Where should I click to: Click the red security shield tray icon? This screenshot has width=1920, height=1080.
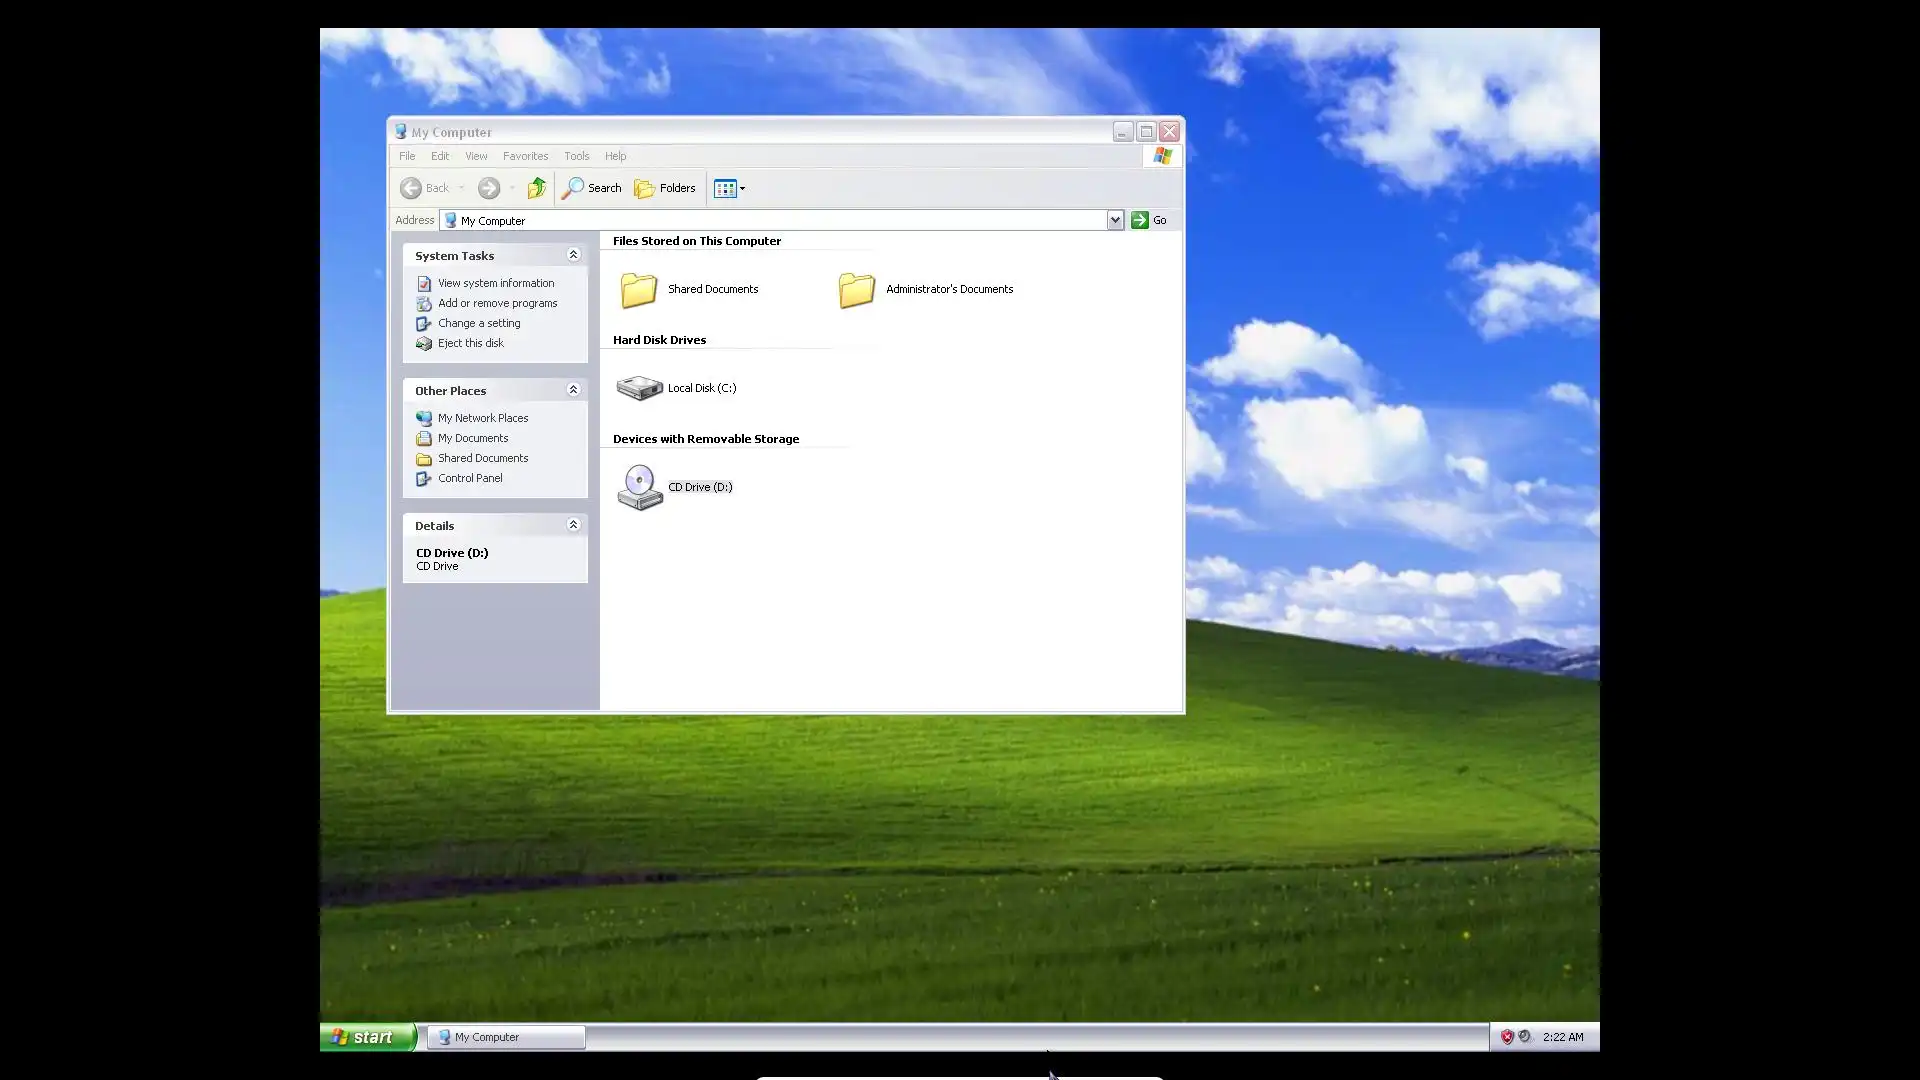pos(1507,1037)
